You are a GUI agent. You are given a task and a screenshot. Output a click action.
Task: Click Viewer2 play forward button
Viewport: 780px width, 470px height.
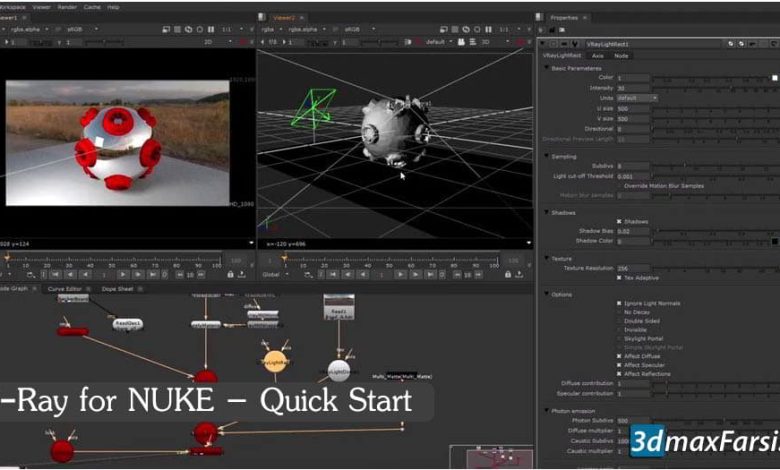point(400,275)
